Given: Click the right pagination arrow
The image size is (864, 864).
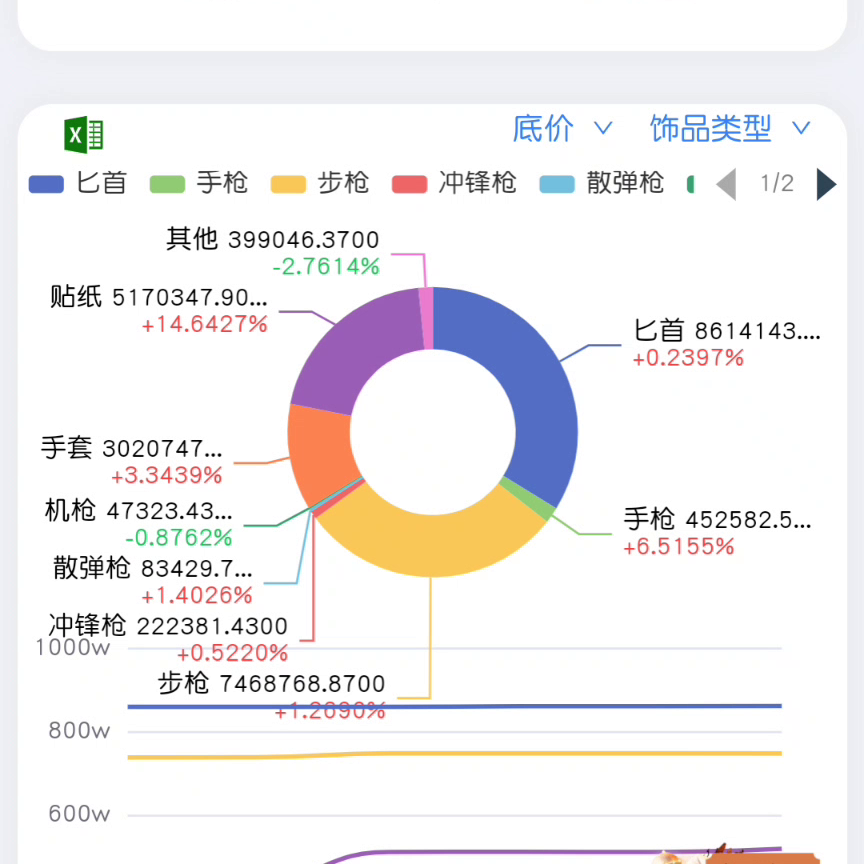Looking at the screenshot, I should 825,184.
